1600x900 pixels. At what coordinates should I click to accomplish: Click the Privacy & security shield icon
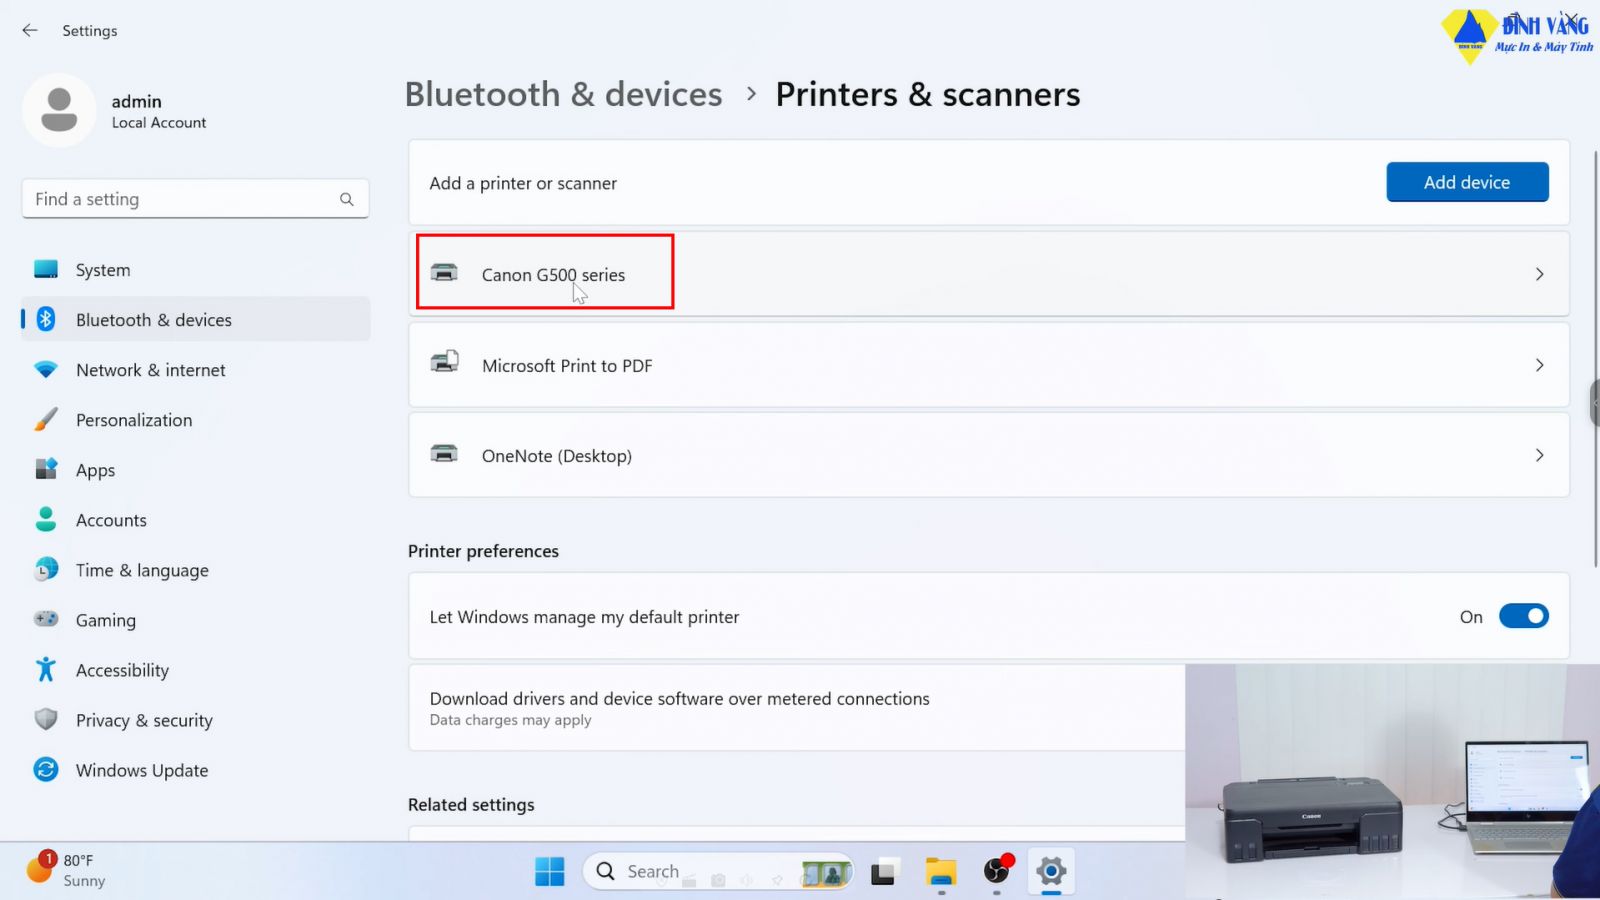coord(46,719)
